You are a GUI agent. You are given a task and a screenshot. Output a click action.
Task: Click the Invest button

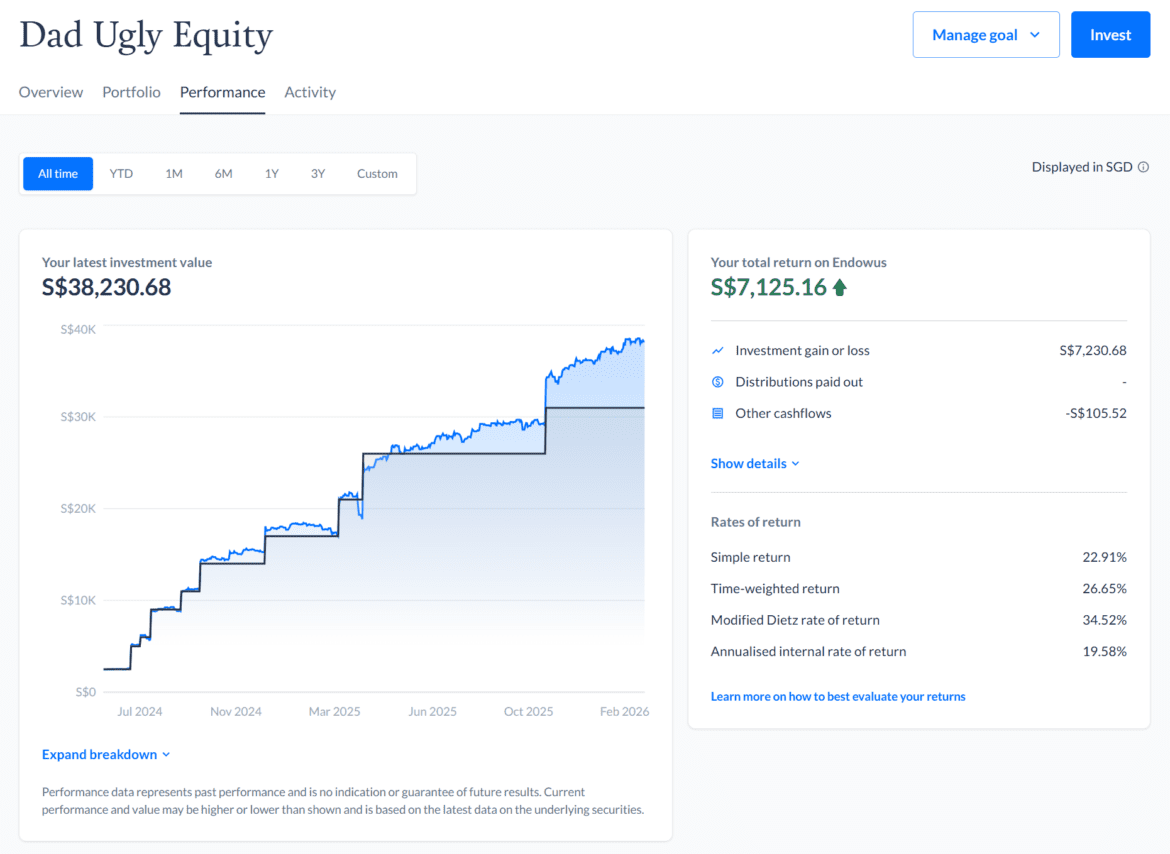[1110, 34]
